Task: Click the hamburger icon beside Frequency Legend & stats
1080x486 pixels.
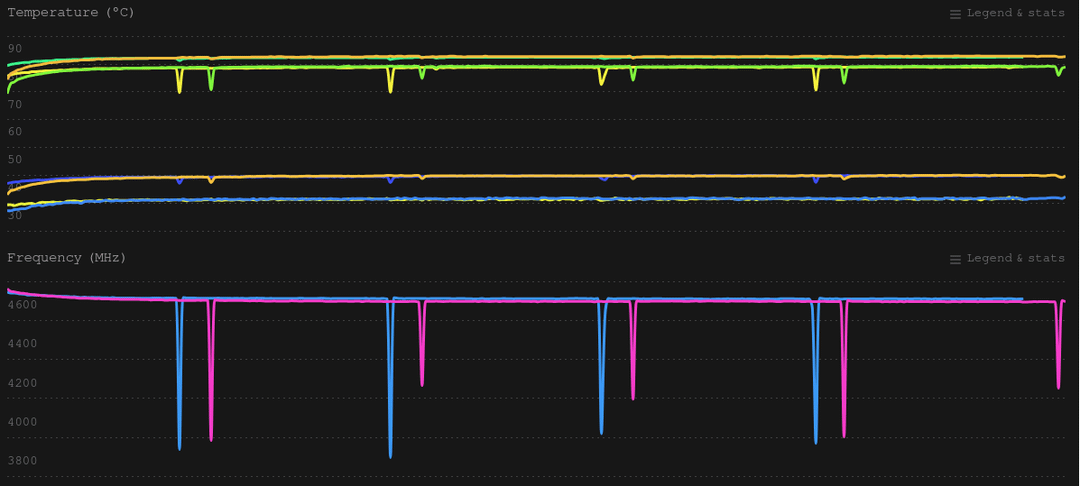Action: (955, 259)
